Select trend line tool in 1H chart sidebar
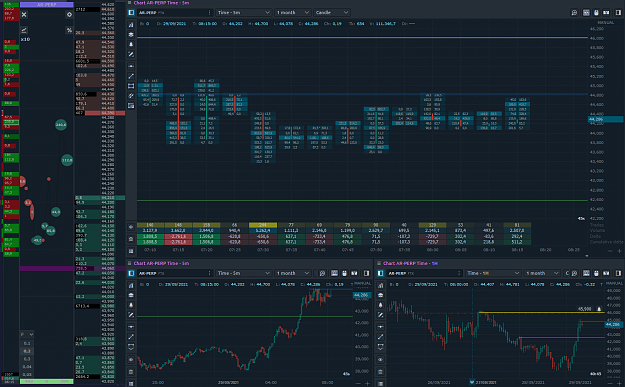625x387 pixels. pos(381,337)
